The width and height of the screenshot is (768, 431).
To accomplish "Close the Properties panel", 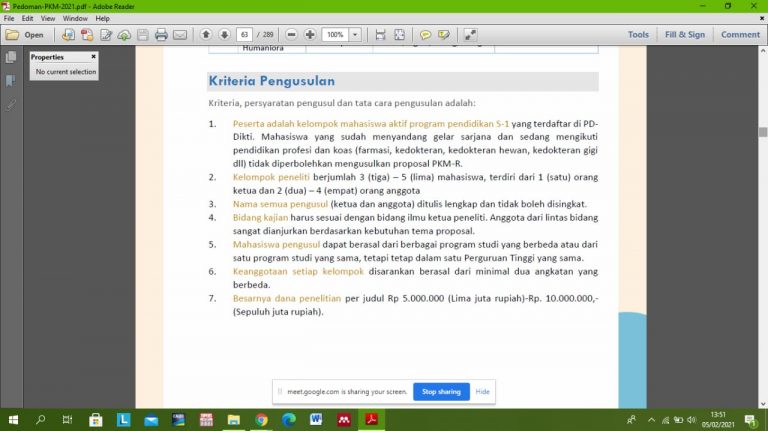I will click(x=94, y=57).
